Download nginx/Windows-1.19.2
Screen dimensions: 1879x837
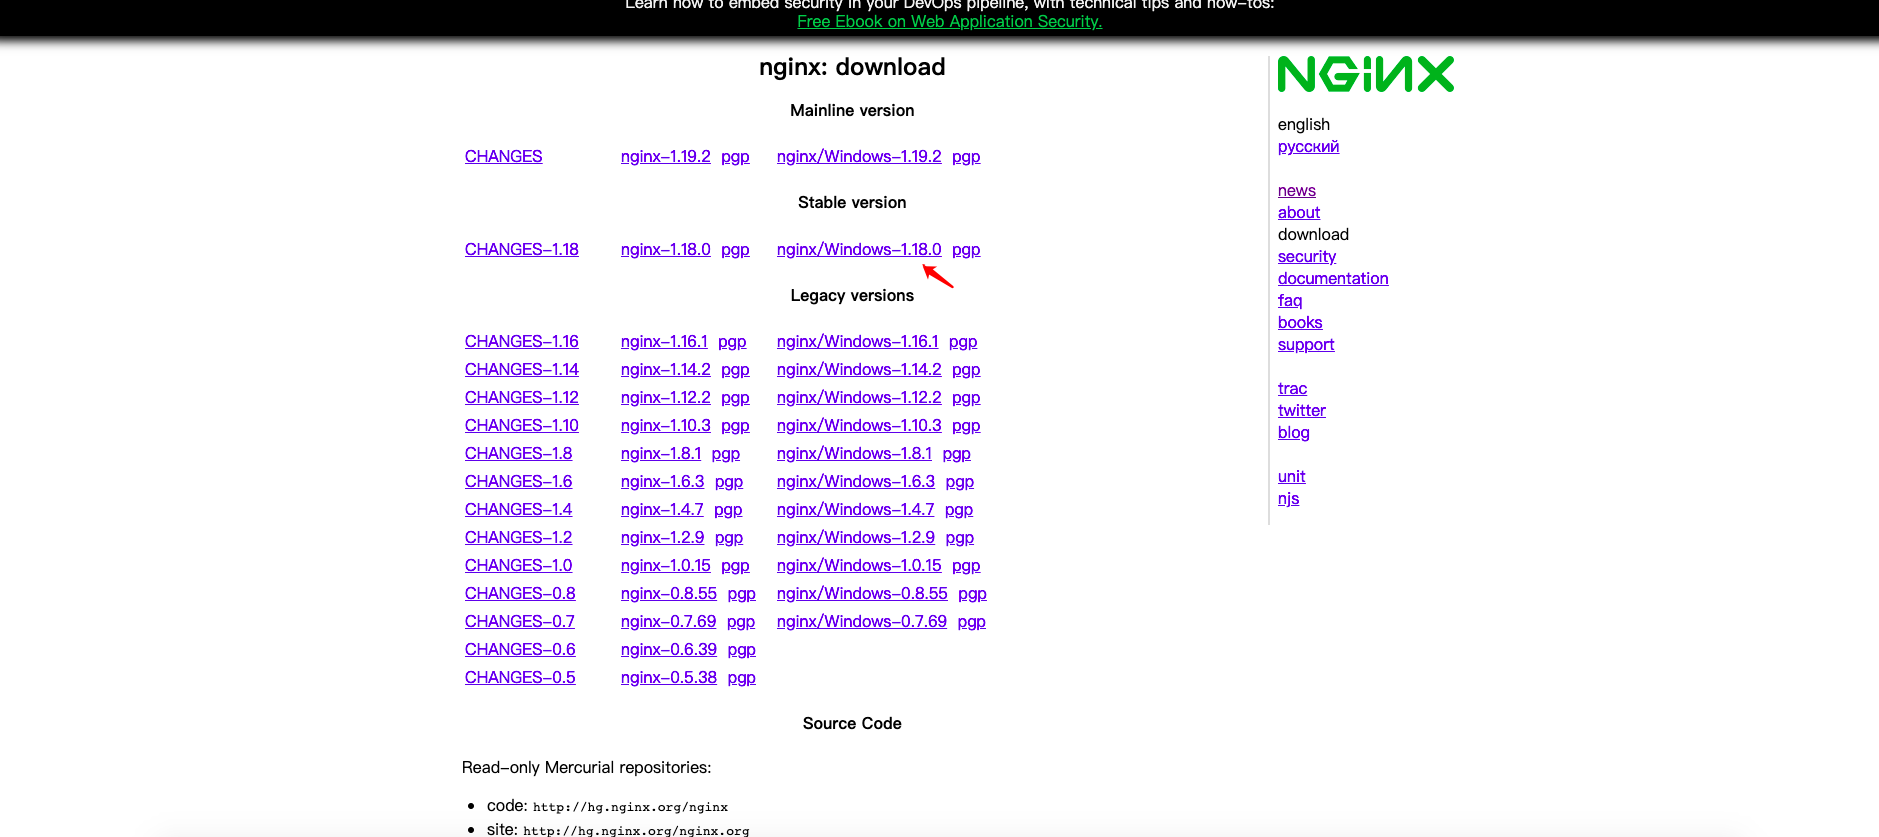click(x=859, y=157)
